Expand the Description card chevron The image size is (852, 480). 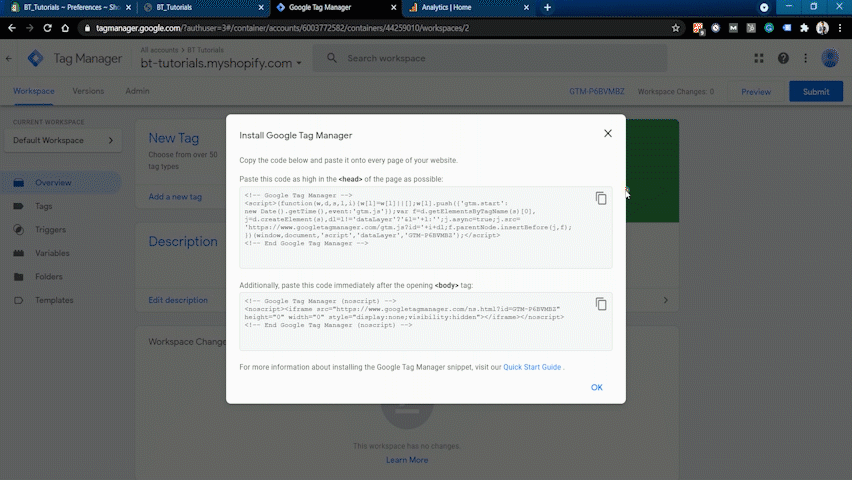666,300
